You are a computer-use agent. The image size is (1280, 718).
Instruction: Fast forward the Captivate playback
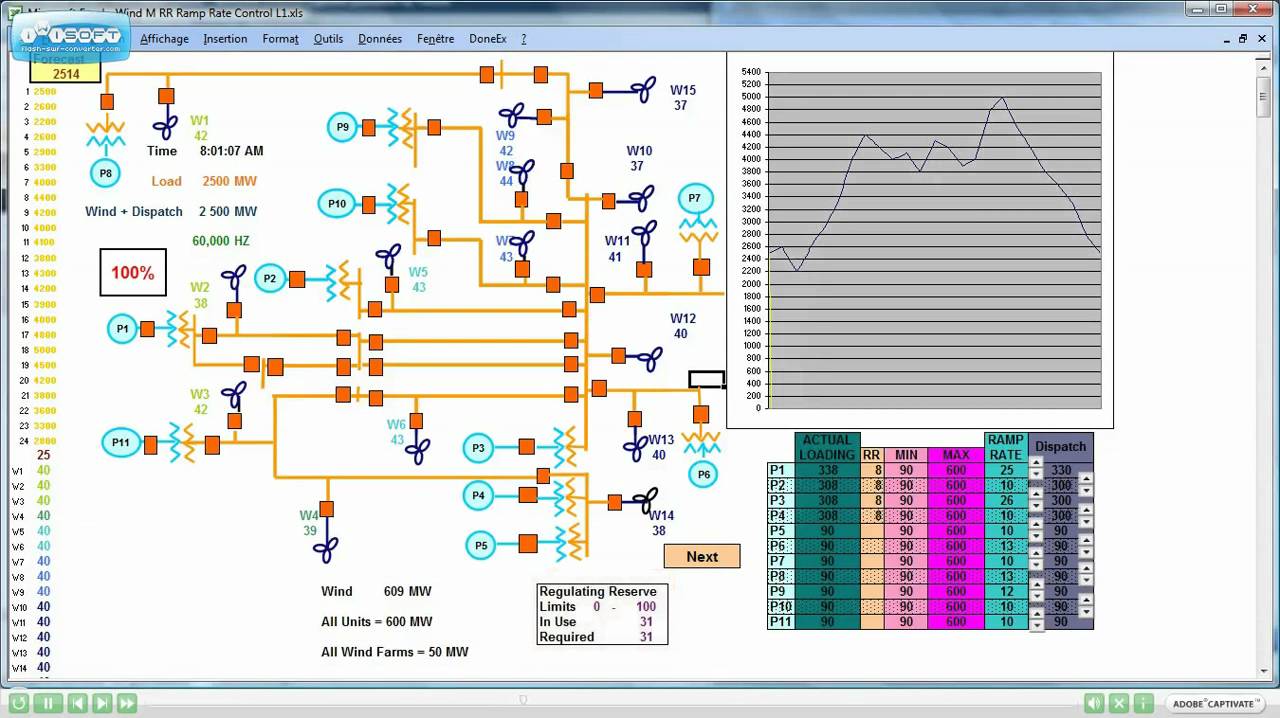click(x=126, y=704)
